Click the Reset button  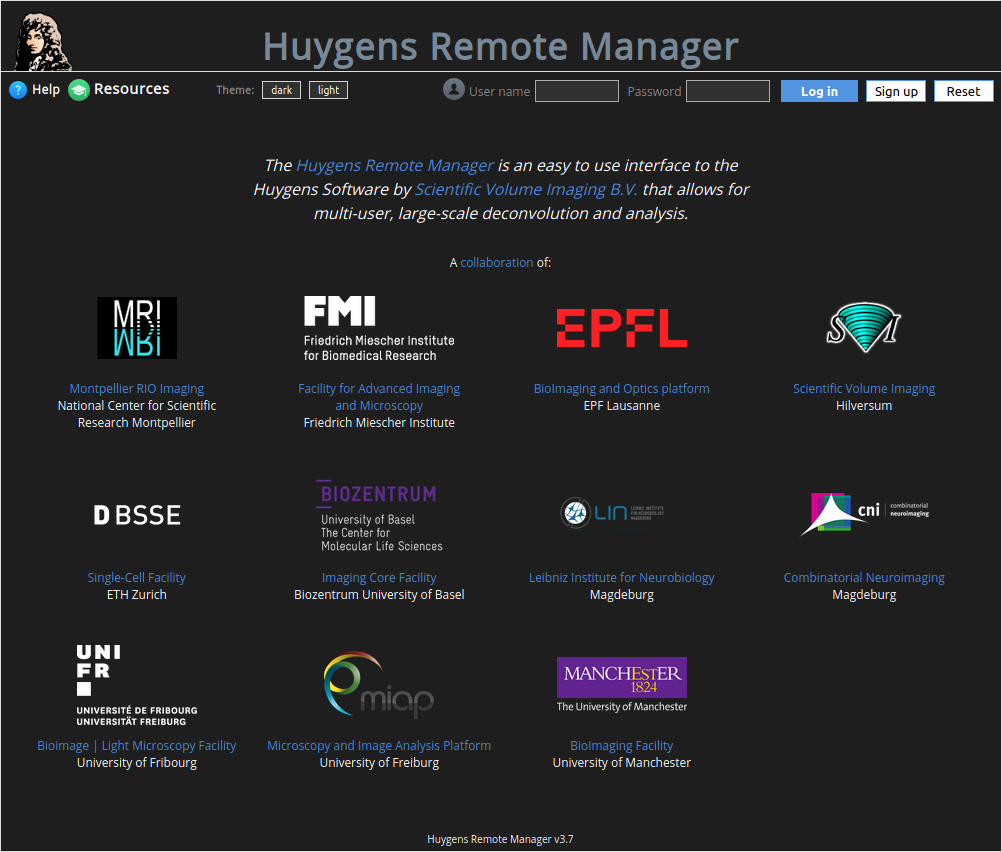coord(963,91)
